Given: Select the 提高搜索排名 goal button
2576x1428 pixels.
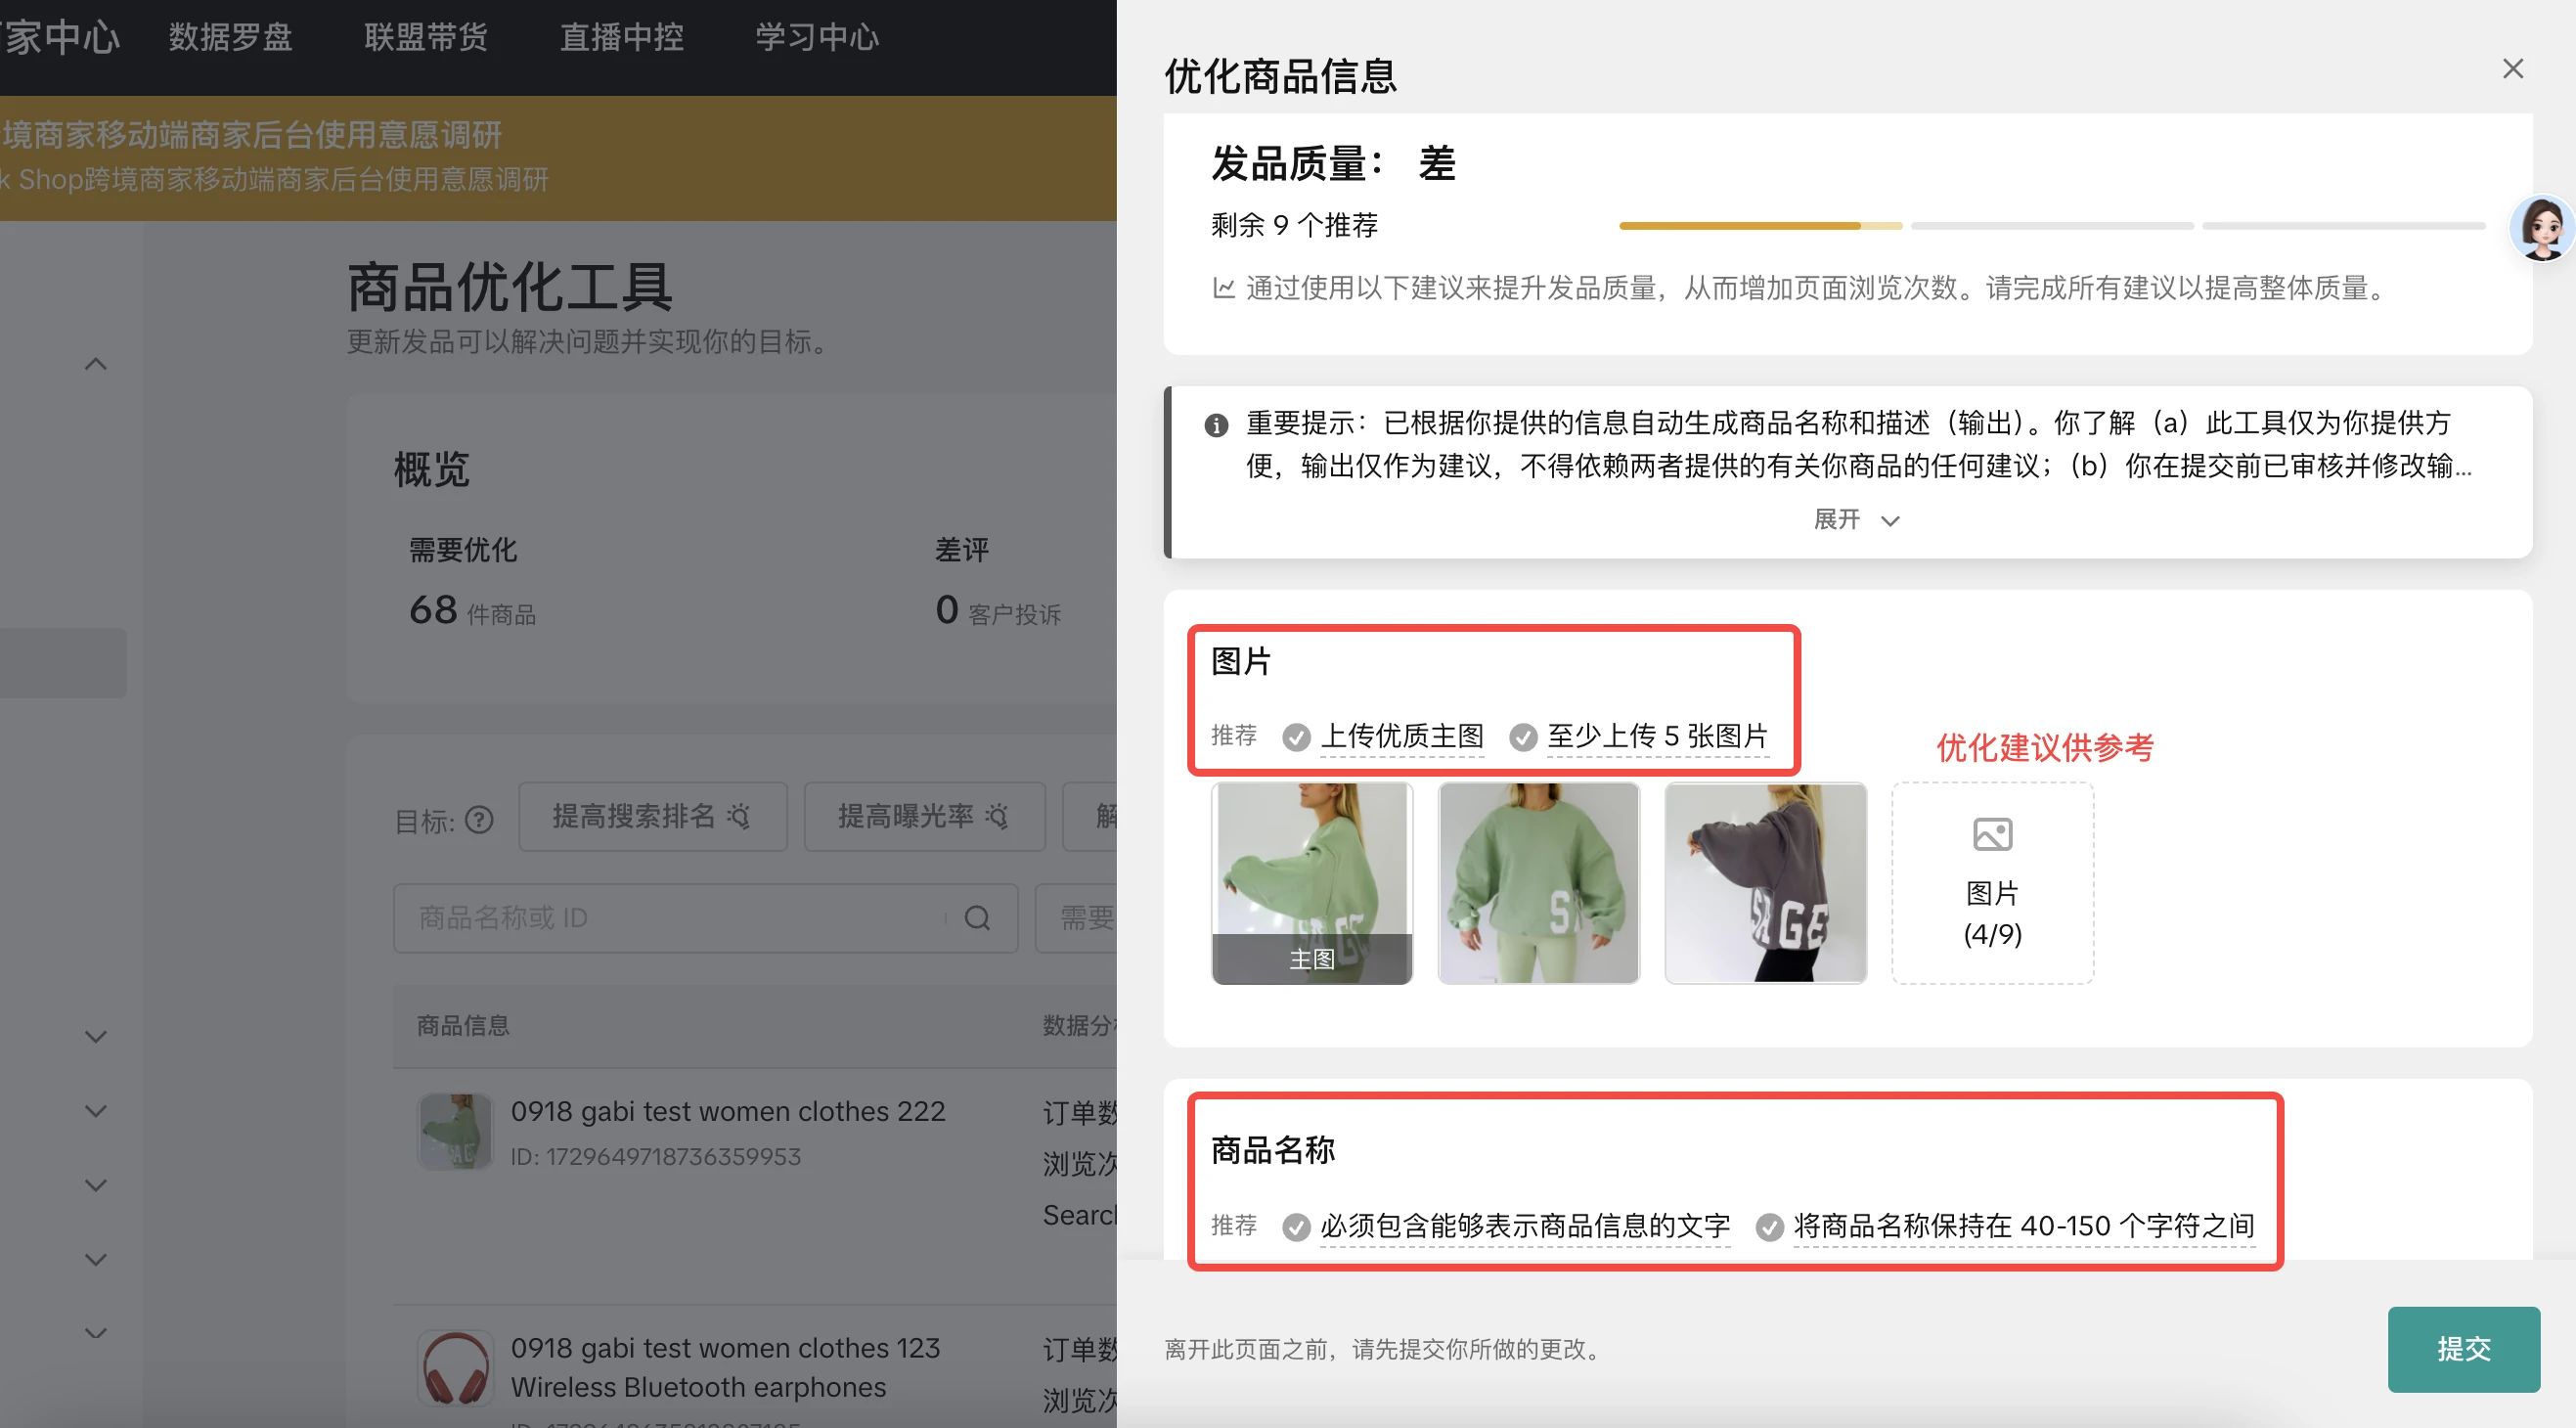Looking at the screenshot, I should [x=652, y=817].
